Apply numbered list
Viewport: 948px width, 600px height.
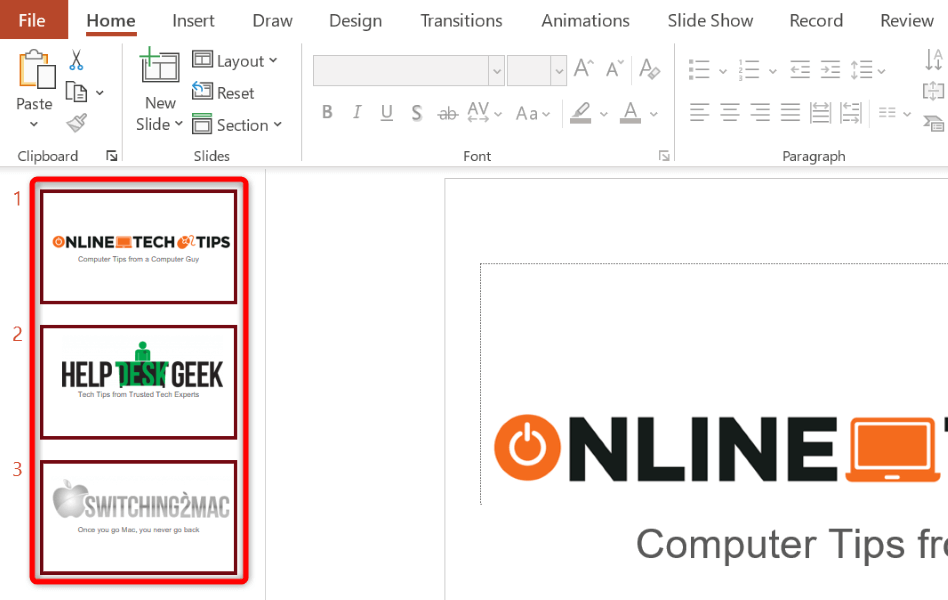(748, 70)
